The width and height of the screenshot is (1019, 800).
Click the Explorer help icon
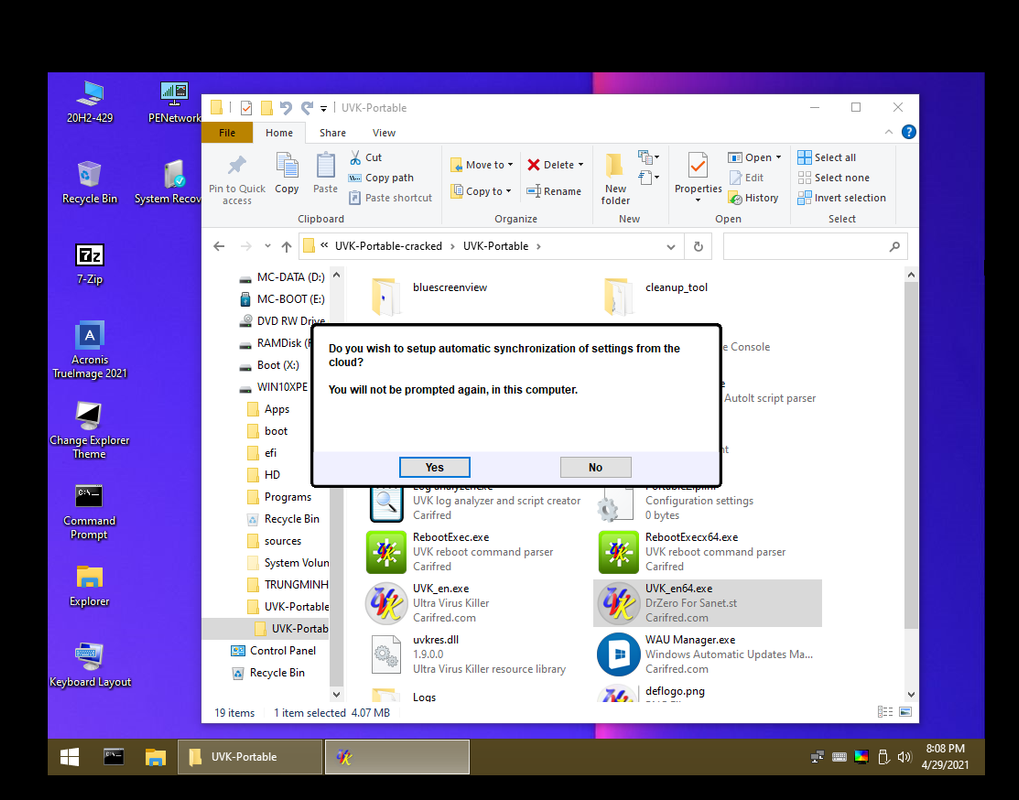pyautogui.click(x=909, y=132)
